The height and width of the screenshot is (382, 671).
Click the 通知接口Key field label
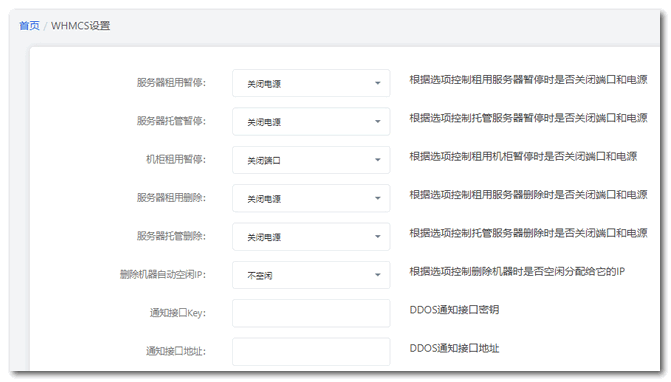178,313
